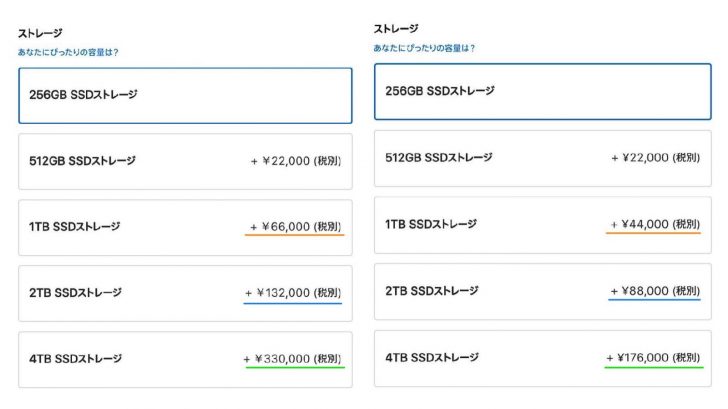Click the ストレージ heading in left panel
The image size is (728, 409).
[x=39, y=33]
